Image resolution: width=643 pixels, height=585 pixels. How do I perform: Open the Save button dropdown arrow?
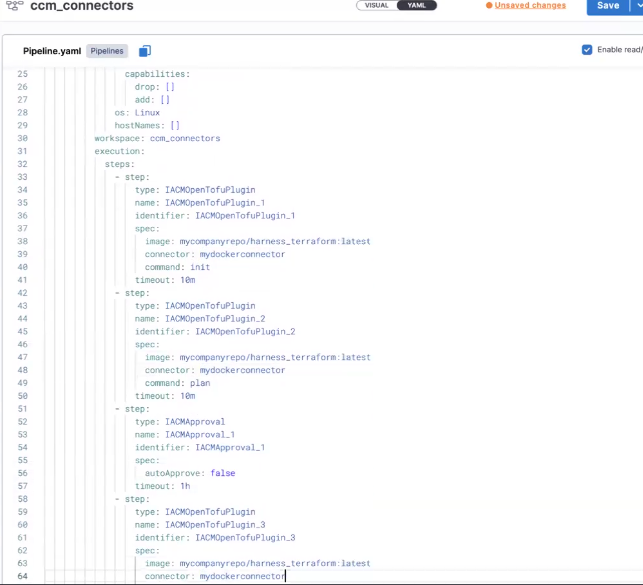click(x=637, y=6)
